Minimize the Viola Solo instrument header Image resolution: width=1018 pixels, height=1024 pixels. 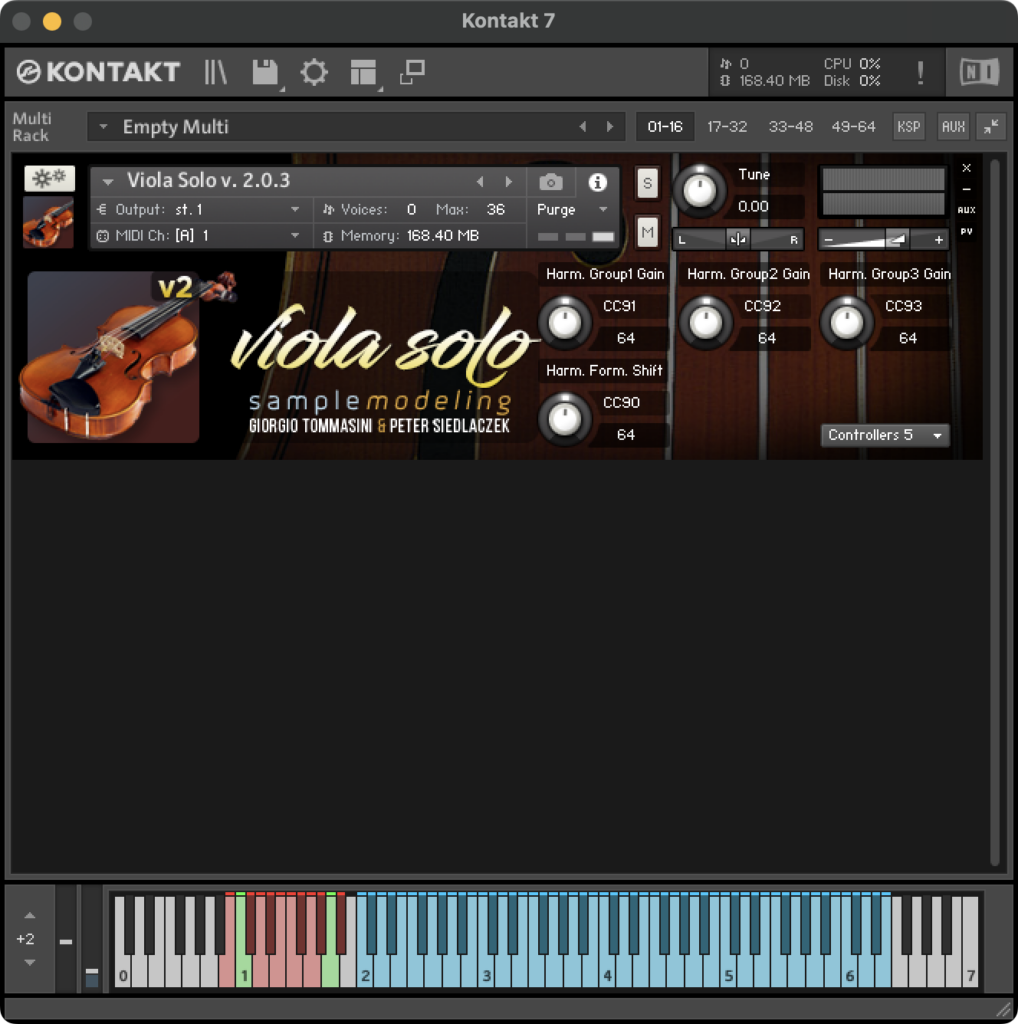pyautogui.click(x=966, y=189)
